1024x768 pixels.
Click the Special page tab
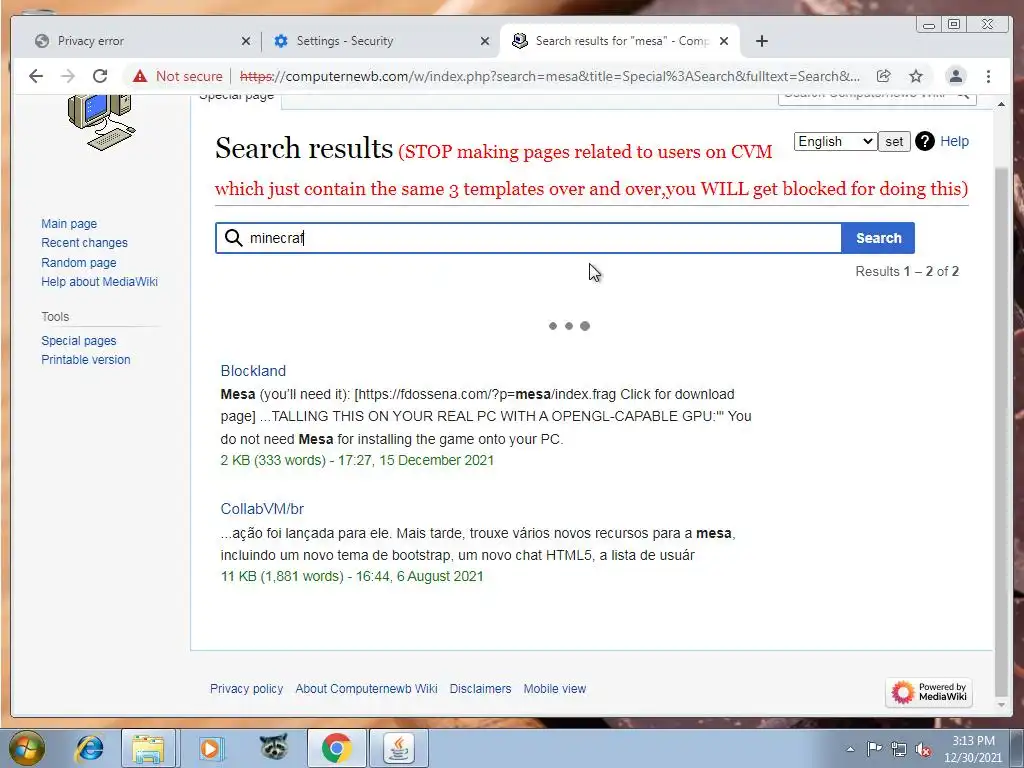click(236, 98)
